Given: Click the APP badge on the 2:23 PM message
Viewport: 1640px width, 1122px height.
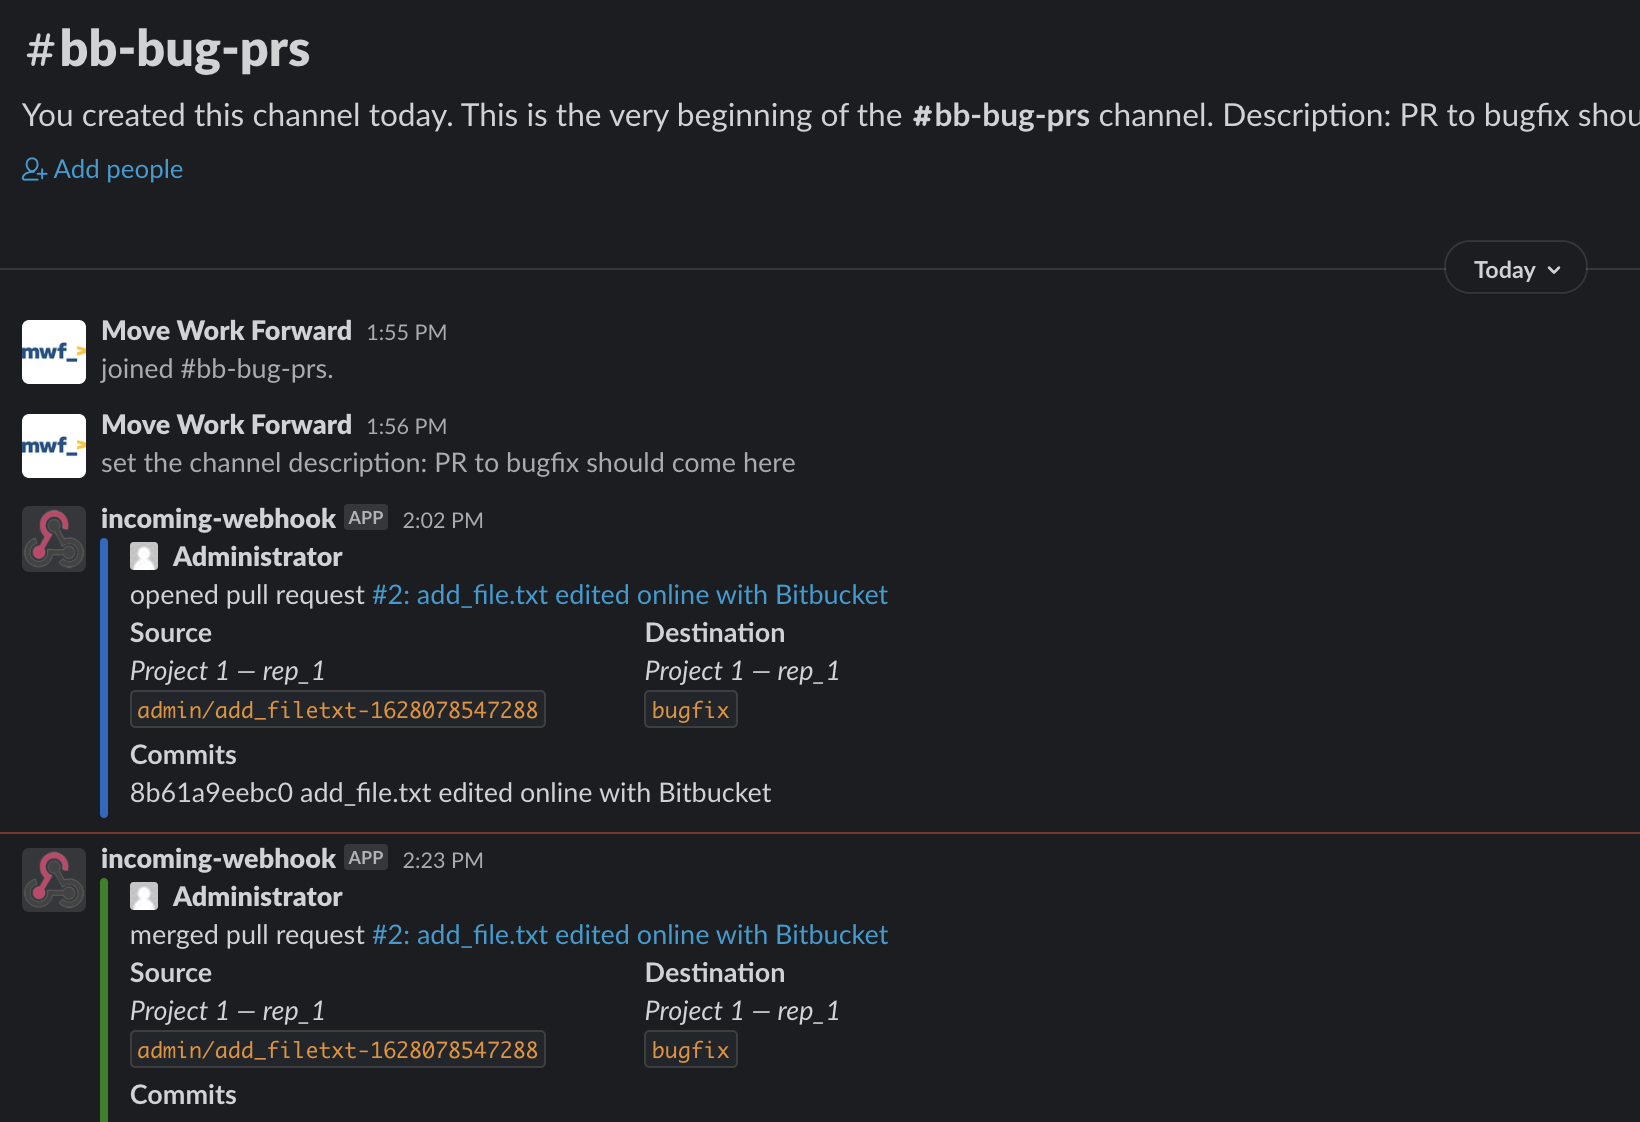Looking at the screenshot, I should [366, 857].
